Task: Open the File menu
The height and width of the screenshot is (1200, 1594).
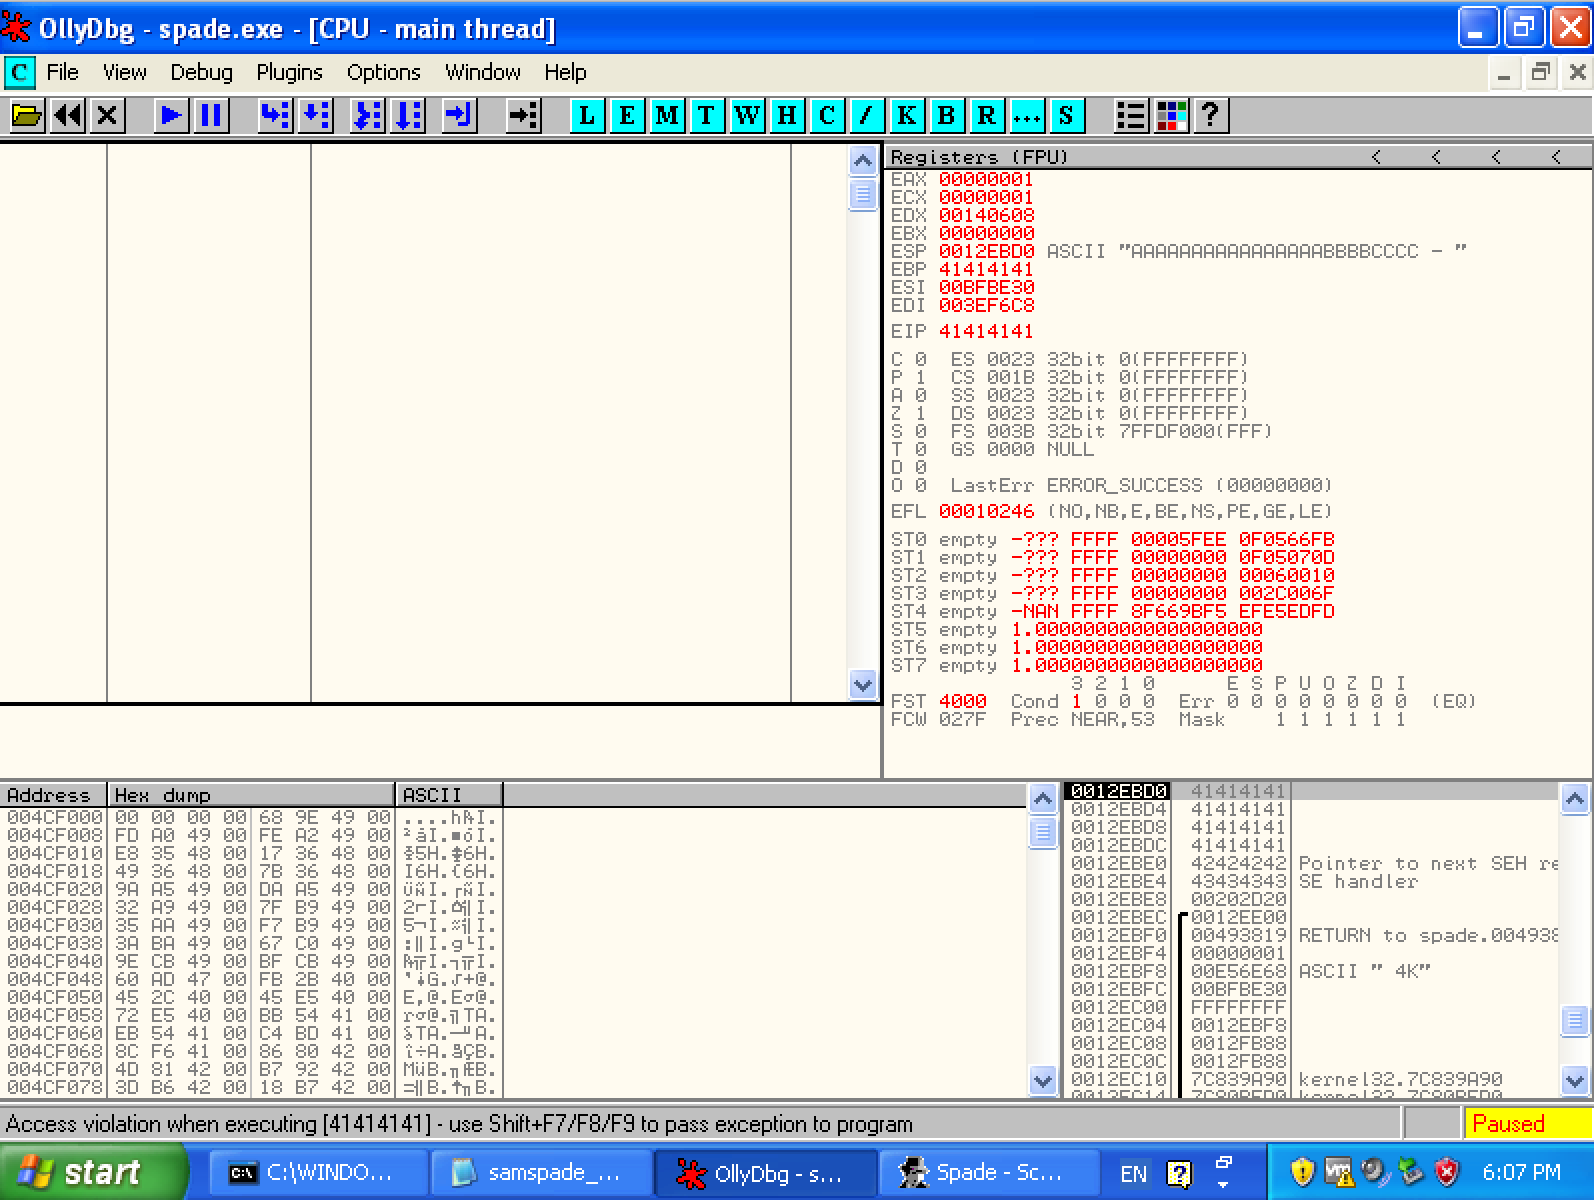Action: pyautogui.click(x=62, y=72)
